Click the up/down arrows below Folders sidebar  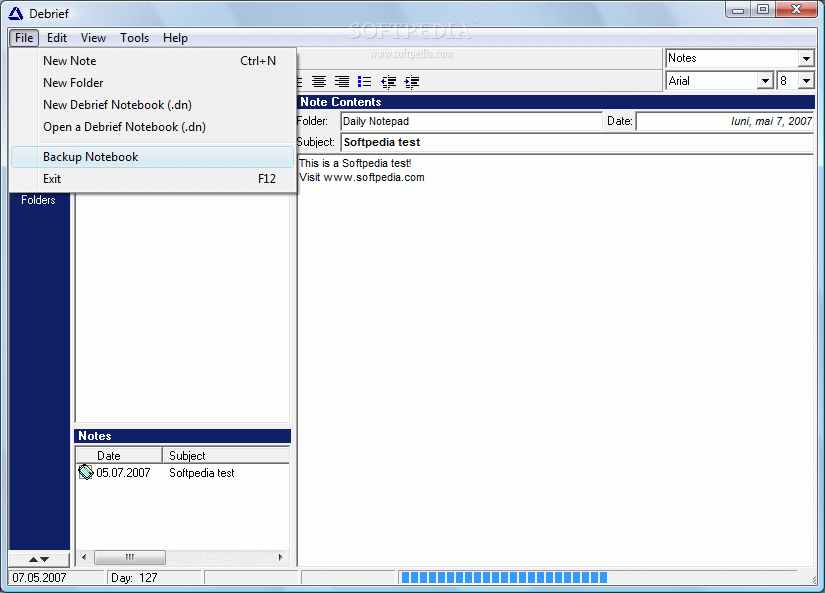click(39, 559)
